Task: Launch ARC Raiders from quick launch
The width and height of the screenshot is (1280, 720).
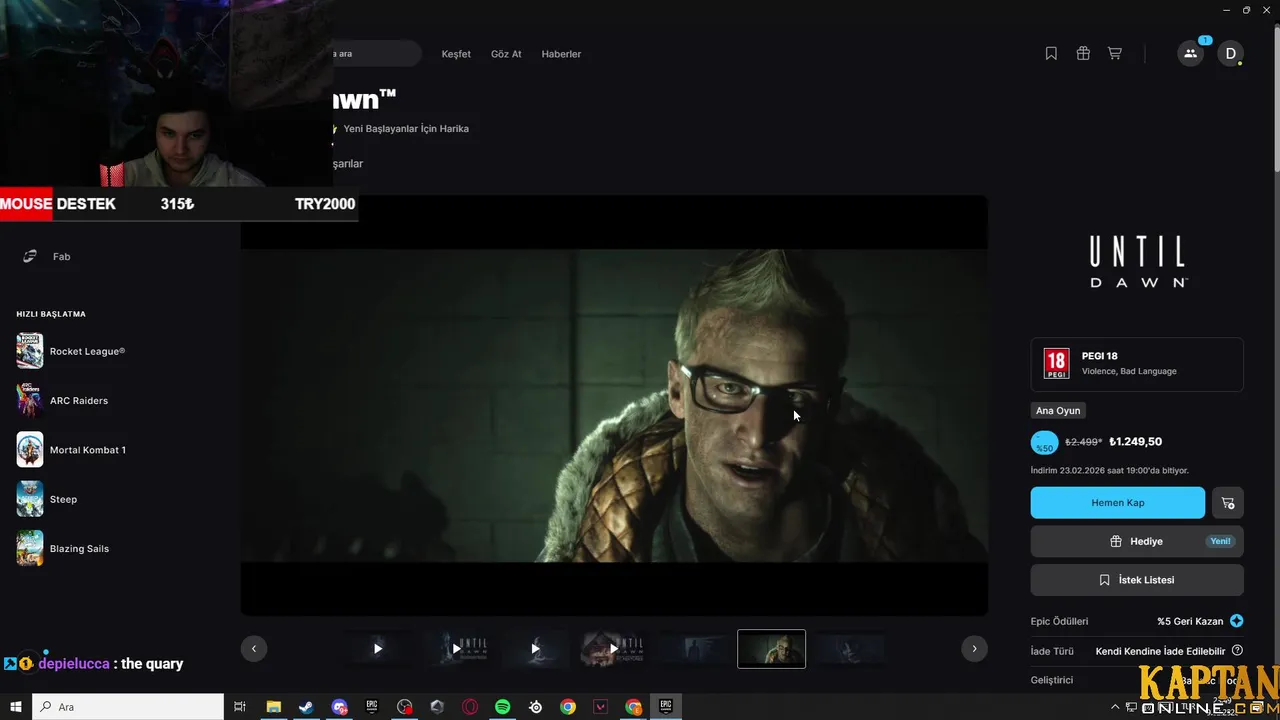Action: pyautogui.click(x=62, y=400)
